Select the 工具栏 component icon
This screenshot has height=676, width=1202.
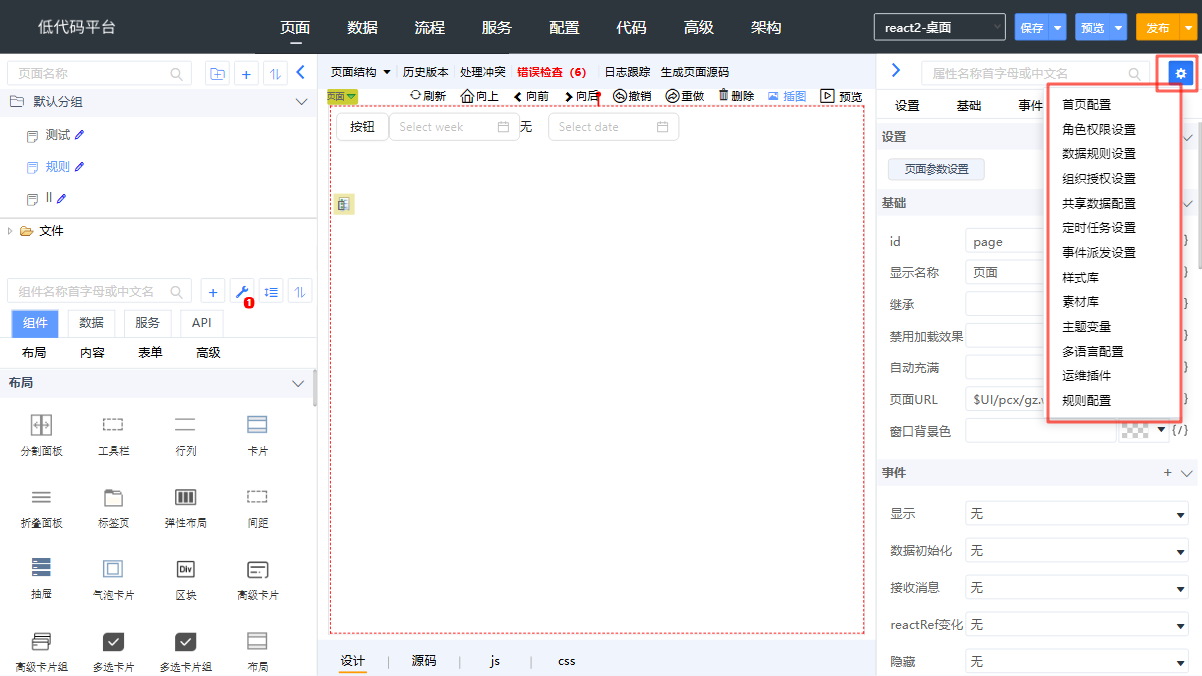113,424
